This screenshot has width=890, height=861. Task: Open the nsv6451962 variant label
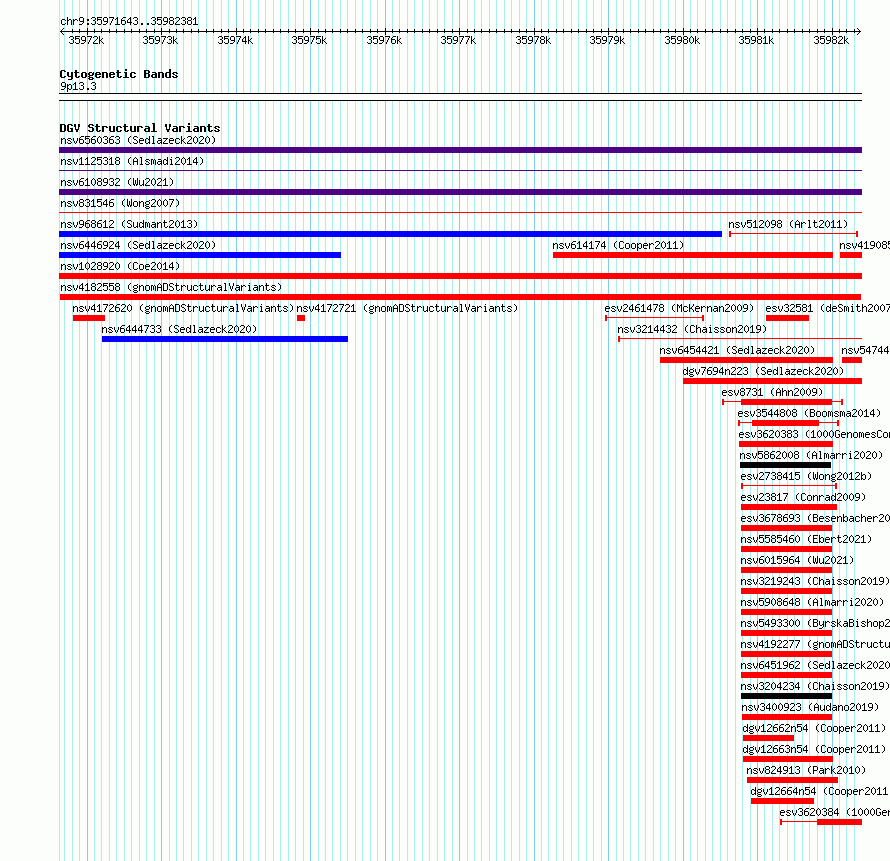815,665
